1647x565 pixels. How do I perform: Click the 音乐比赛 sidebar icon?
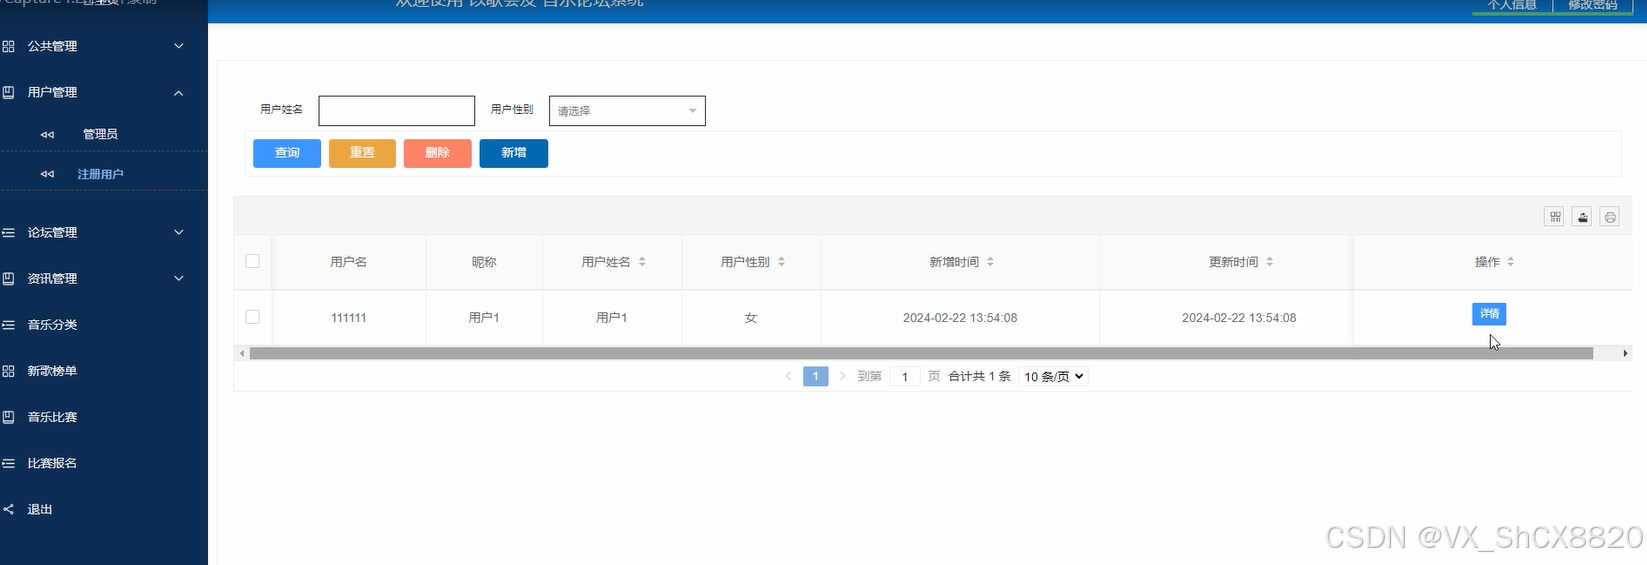[x=8, y=417]
